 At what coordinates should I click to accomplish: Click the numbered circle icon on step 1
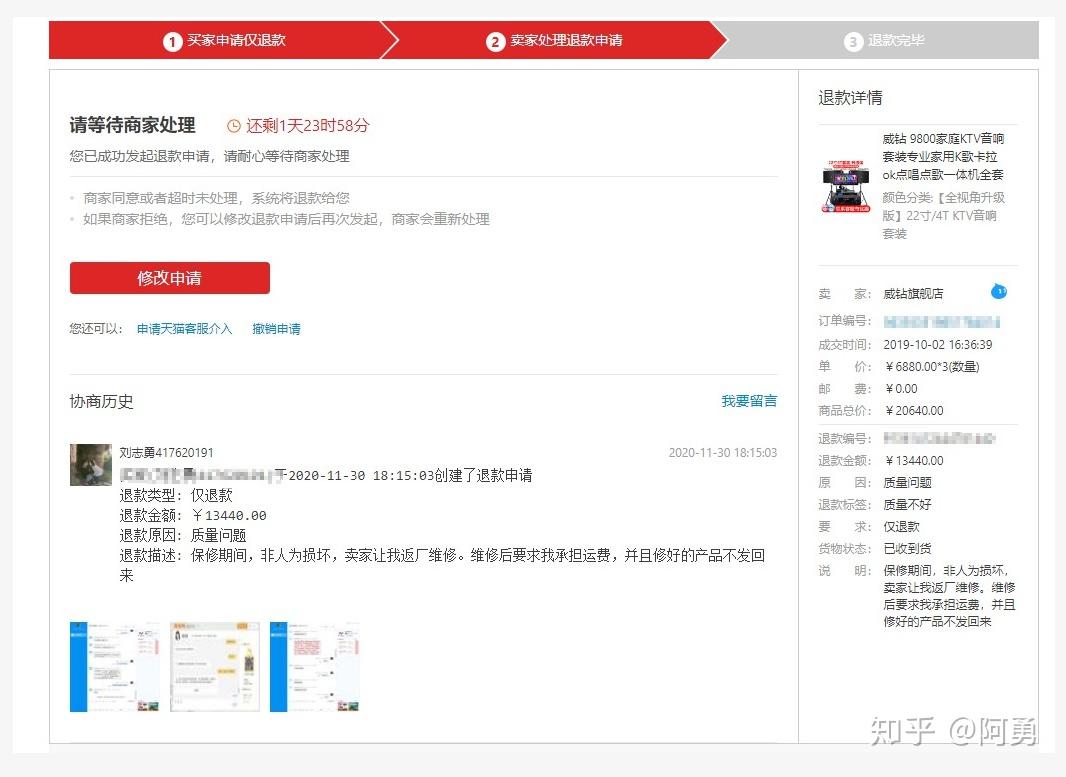[172, 41]
